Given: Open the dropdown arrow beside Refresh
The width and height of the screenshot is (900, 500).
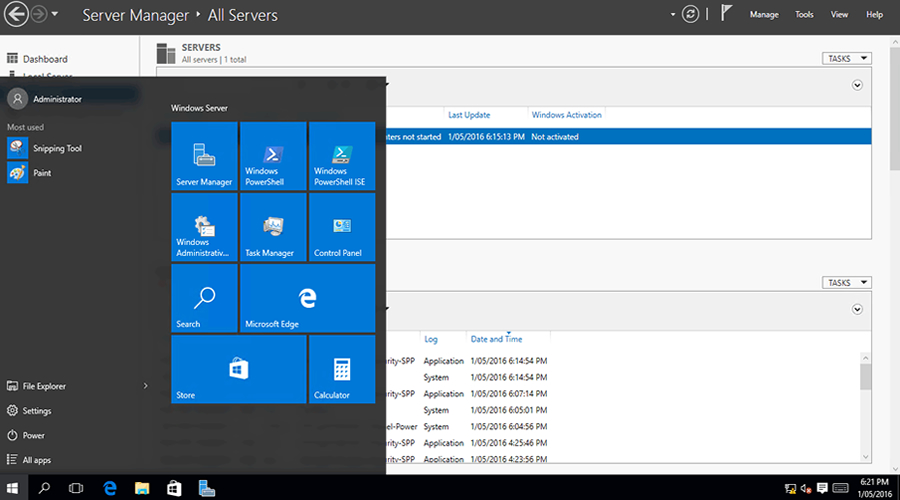Looking at the screenshot, I should [x=673, y=14].
